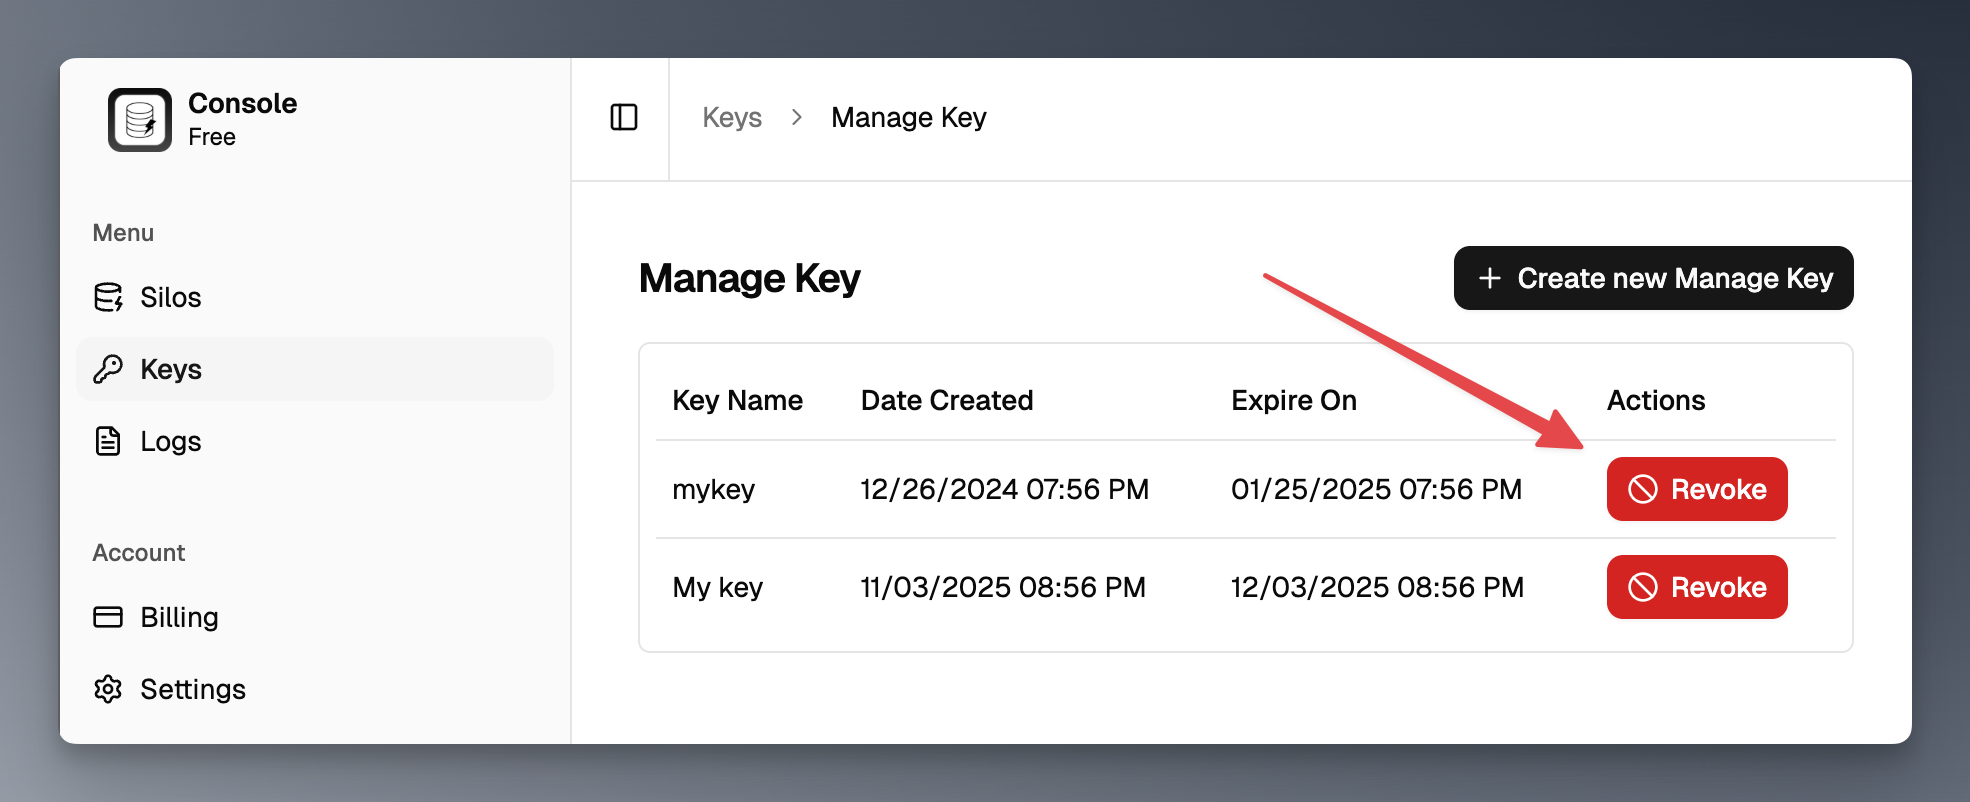Toggle the sidebar panel icon
1970x802 pixels.
coord(624,117)
